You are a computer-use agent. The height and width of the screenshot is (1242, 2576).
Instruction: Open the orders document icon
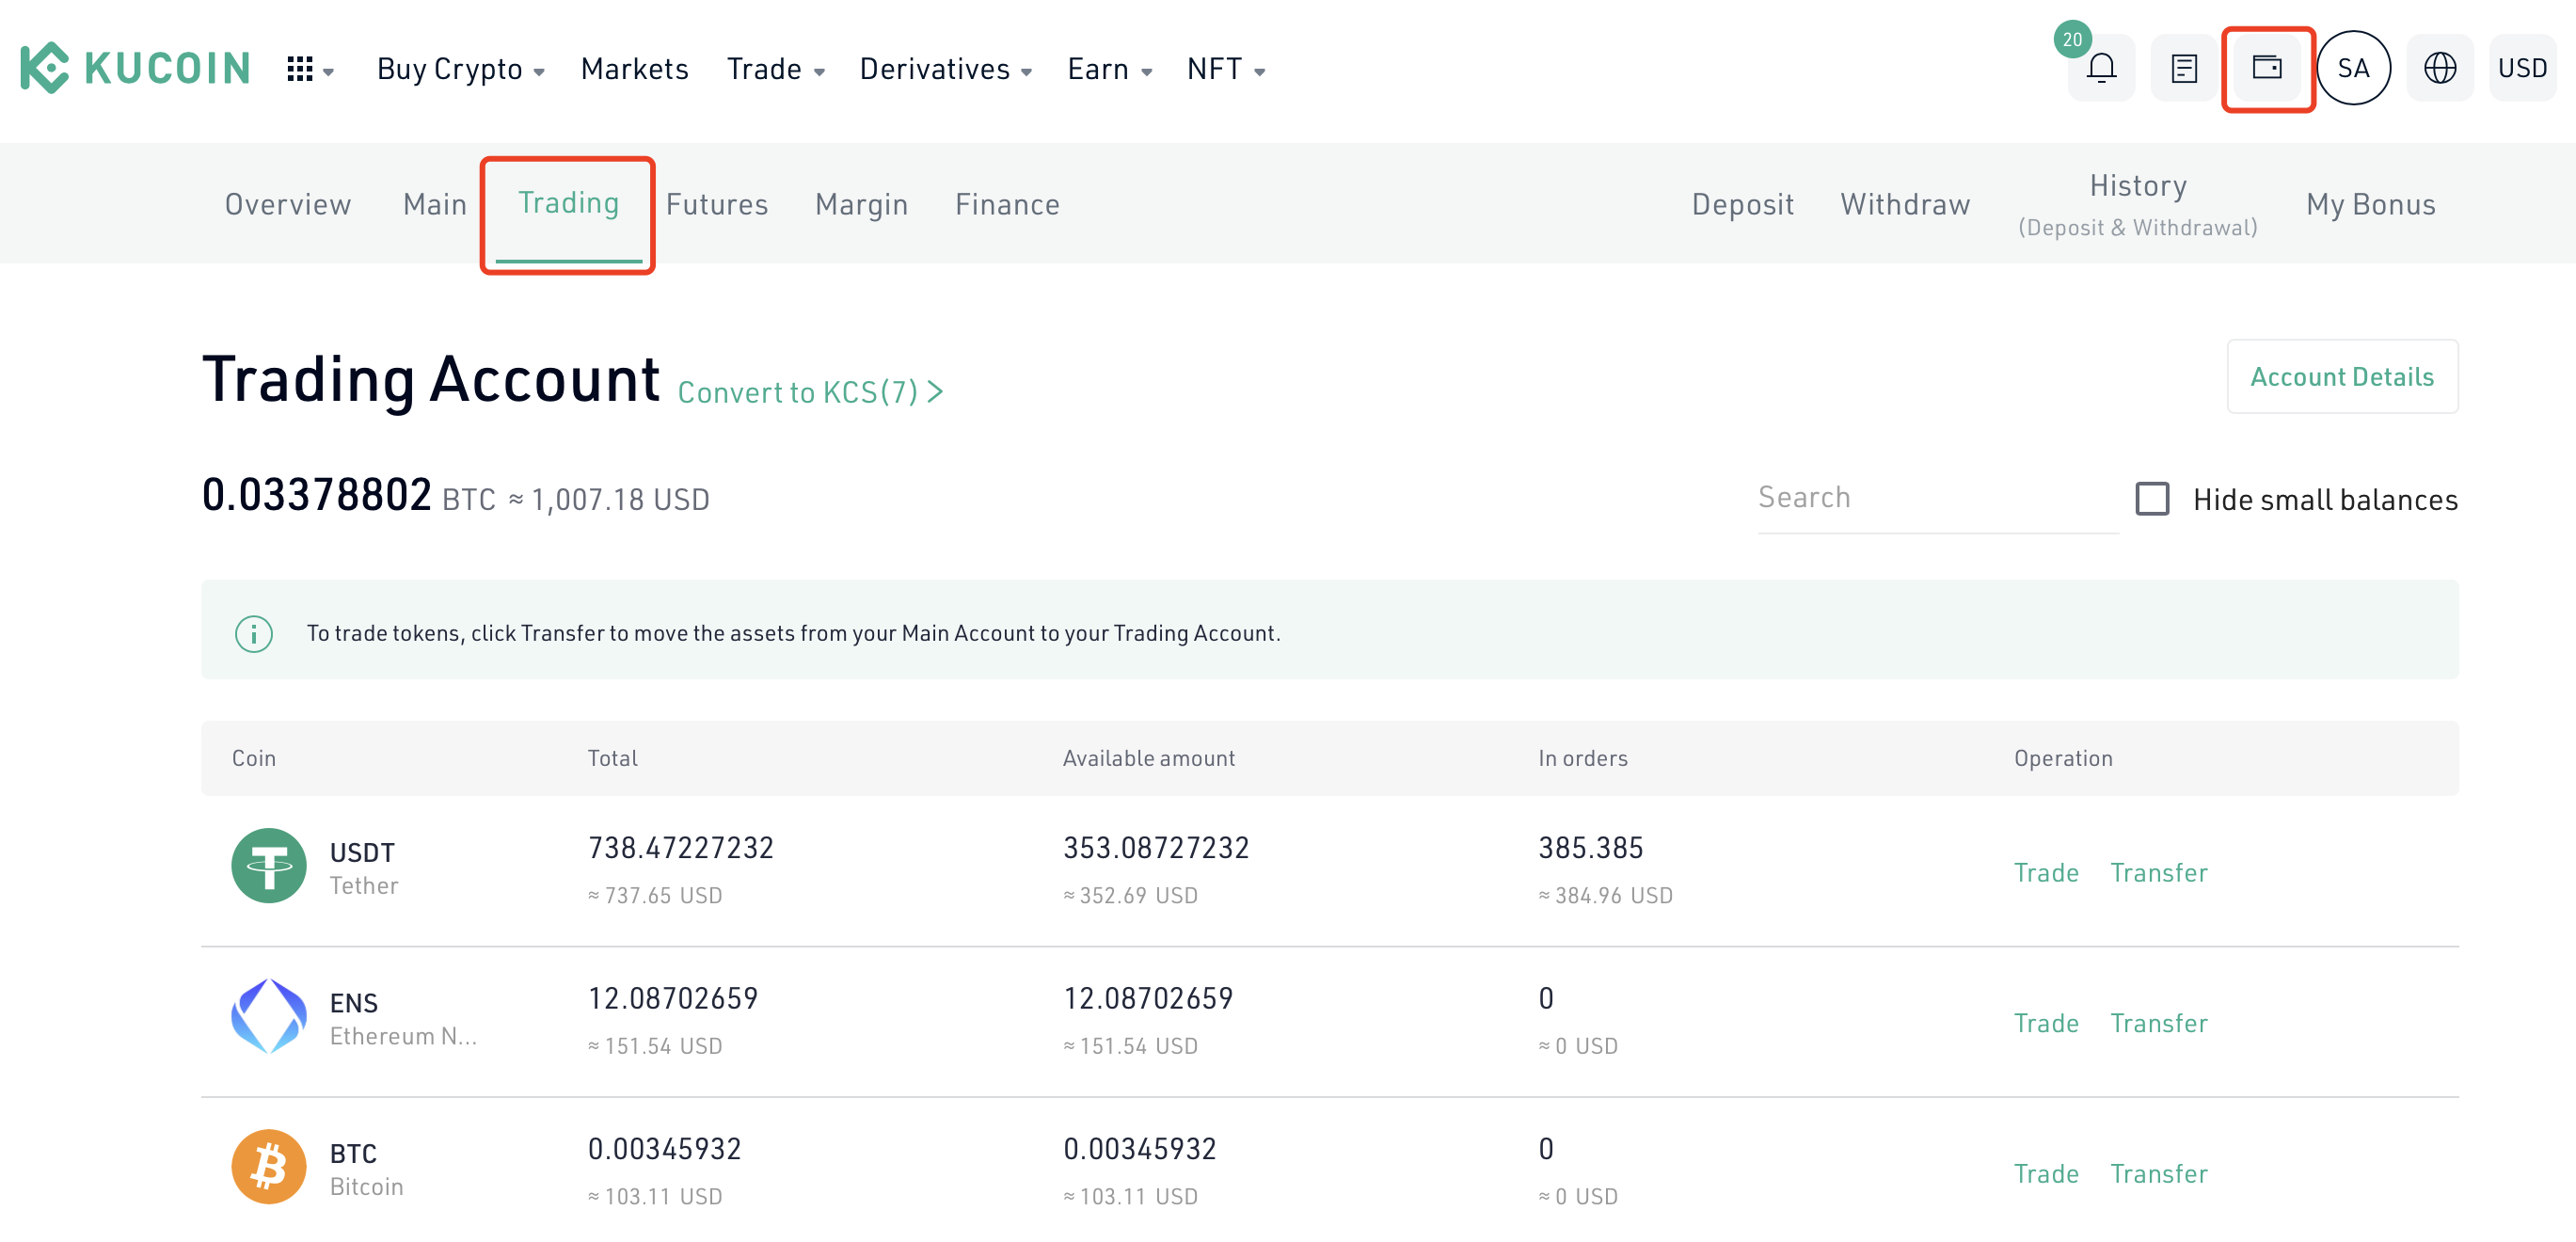pos(2184,68)
